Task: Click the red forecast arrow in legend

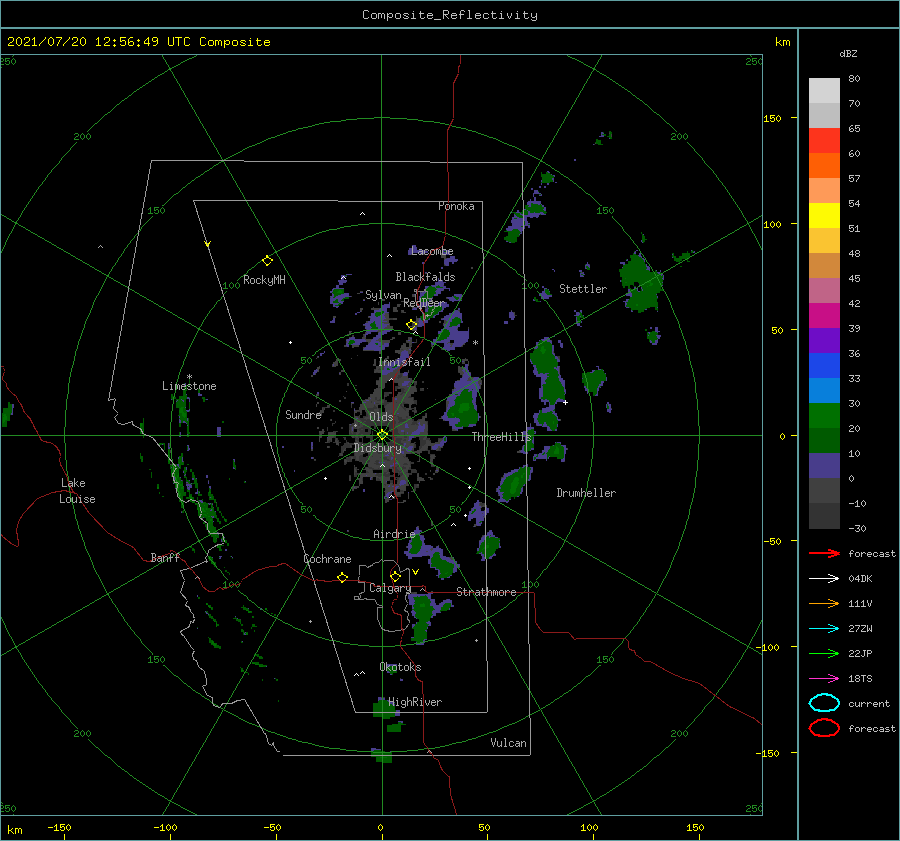Action: pyautogui.click(x=824, y=553)
